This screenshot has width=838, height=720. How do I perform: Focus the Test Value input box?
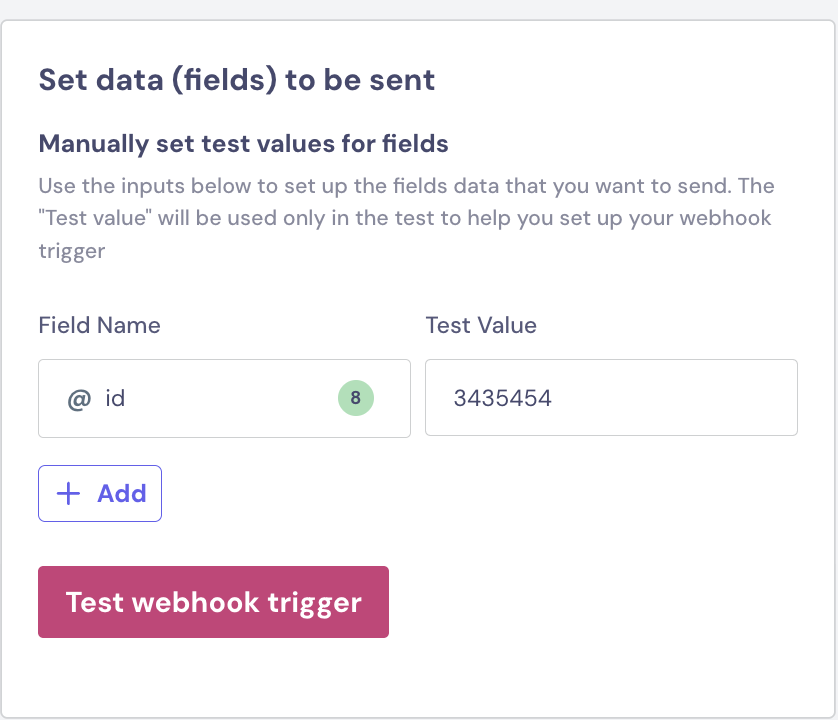click(611, 398)
